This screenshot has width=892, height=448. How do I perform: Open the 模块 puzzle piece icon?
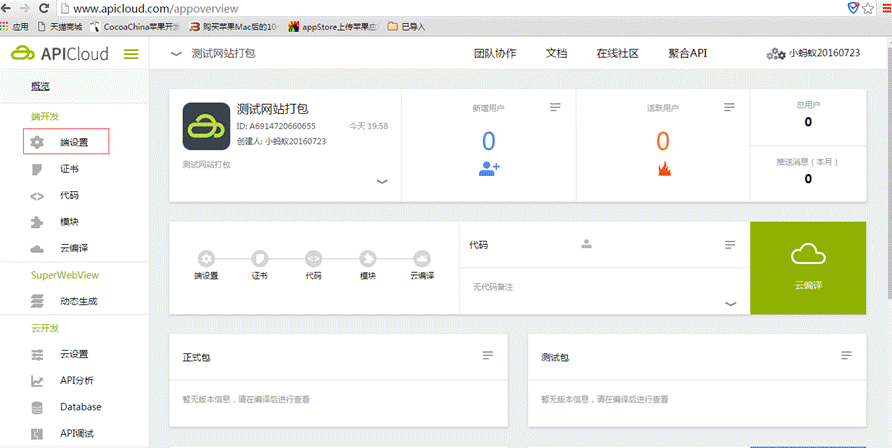click(37, 222)
